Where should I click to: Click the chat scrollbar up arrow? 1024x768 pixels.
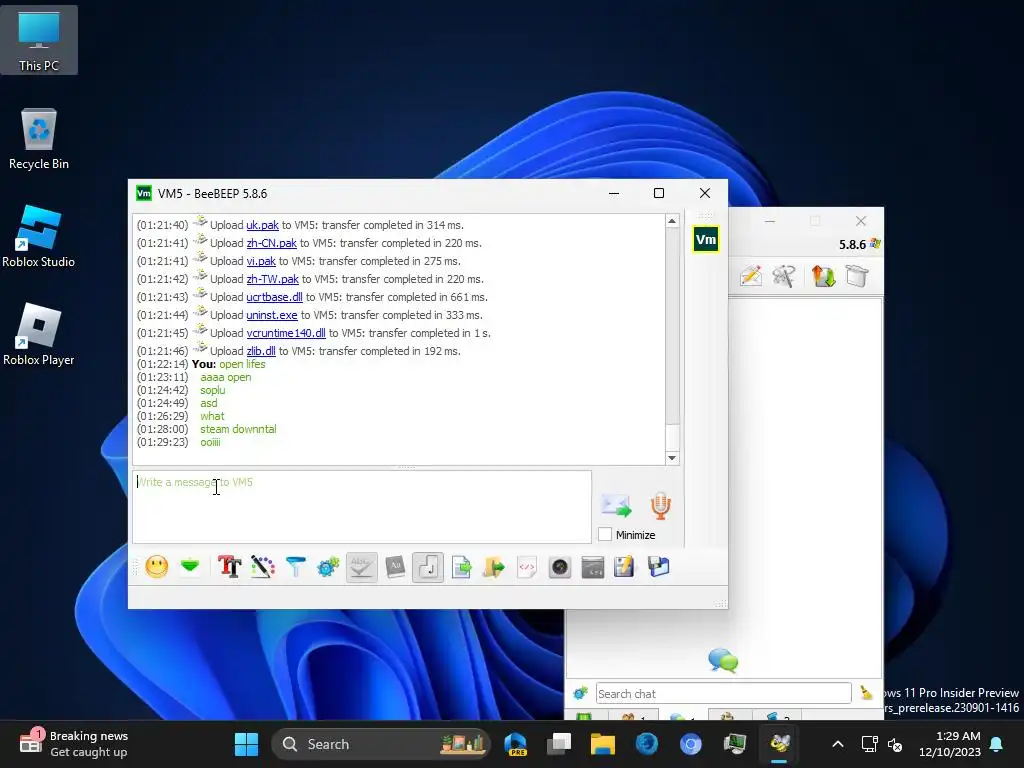pos(672,221)
